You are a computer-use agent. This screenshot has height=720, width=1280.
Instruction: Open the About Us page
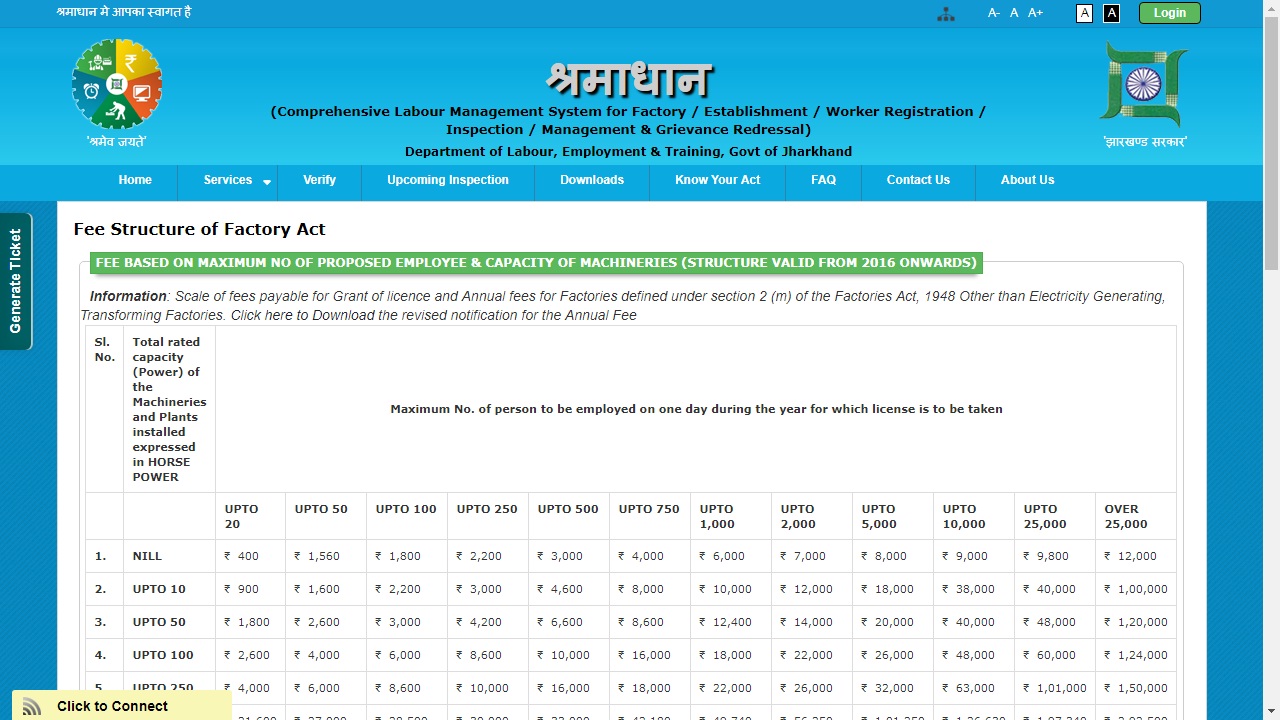tap(1027, 181)
